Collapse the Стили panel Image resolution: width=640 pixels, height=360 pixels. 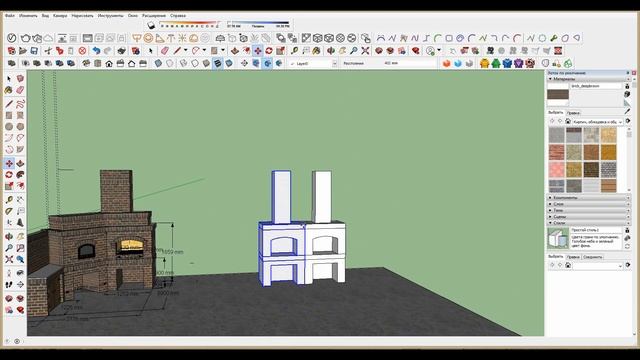click(x=588, y=223)
